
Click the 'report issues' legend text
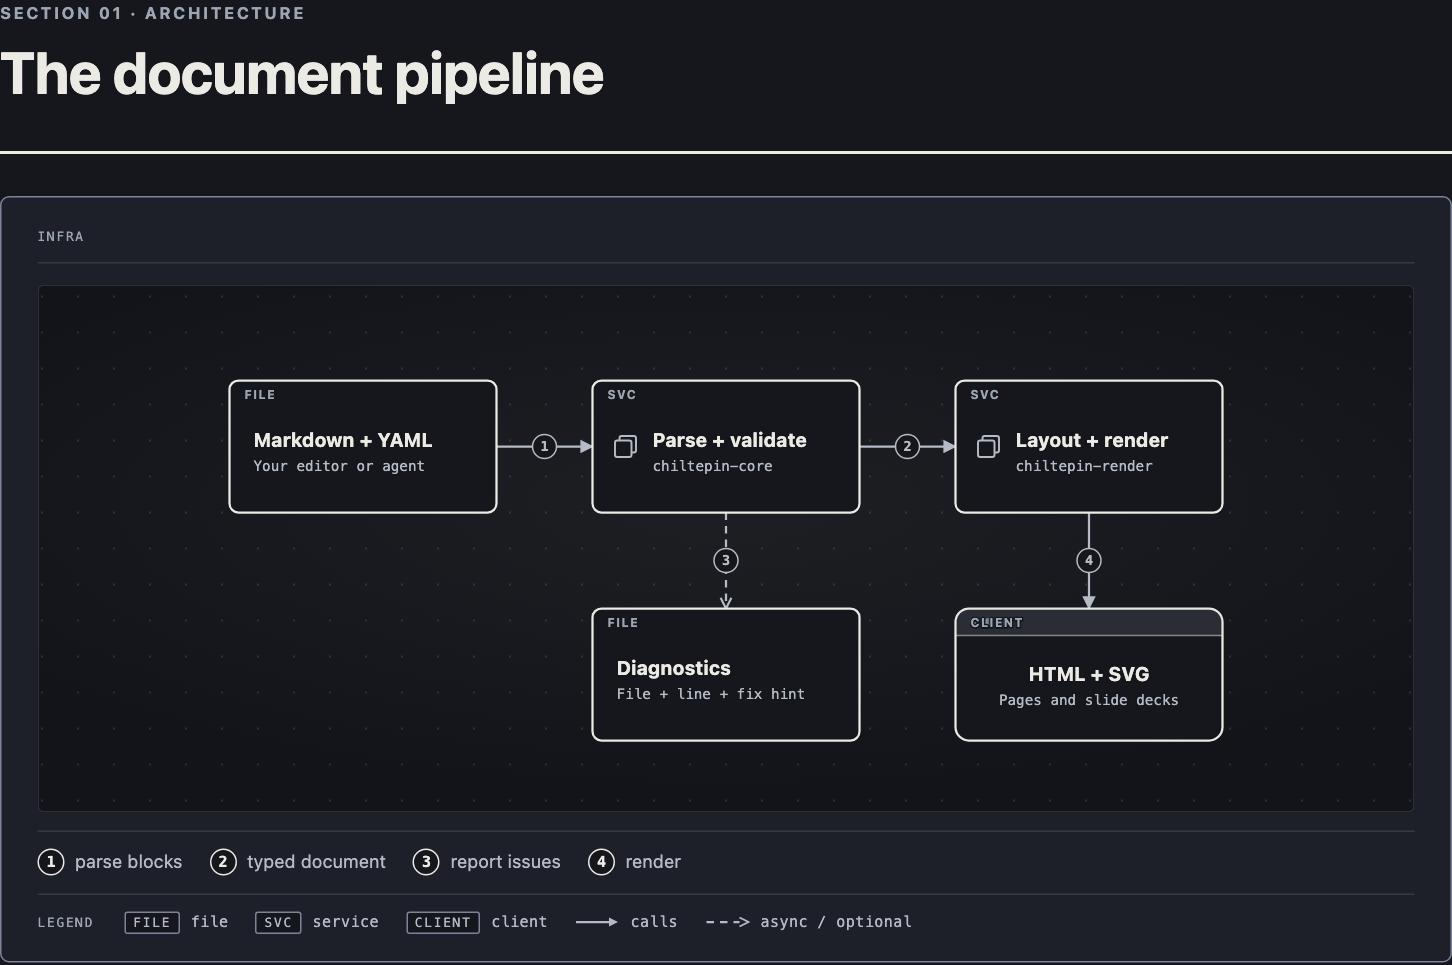click(505, 862)
